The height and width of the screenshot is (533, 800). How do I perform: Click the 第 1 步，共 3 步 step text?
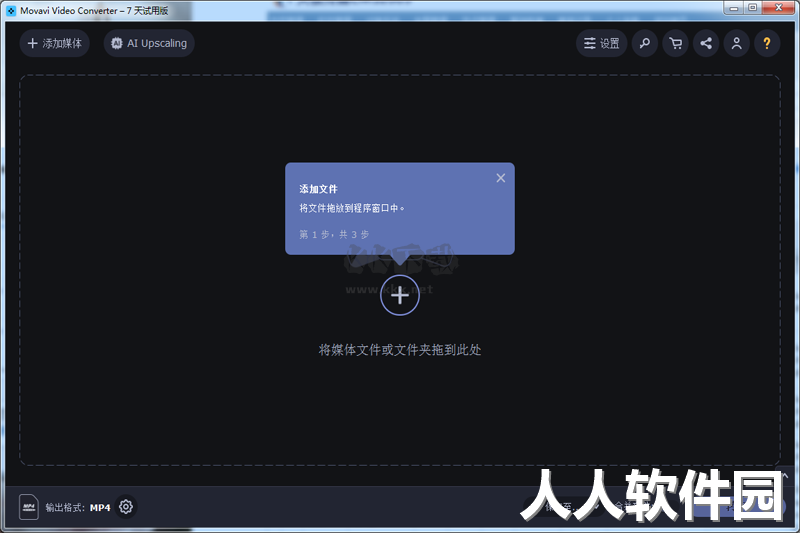[x=334, y=235]
